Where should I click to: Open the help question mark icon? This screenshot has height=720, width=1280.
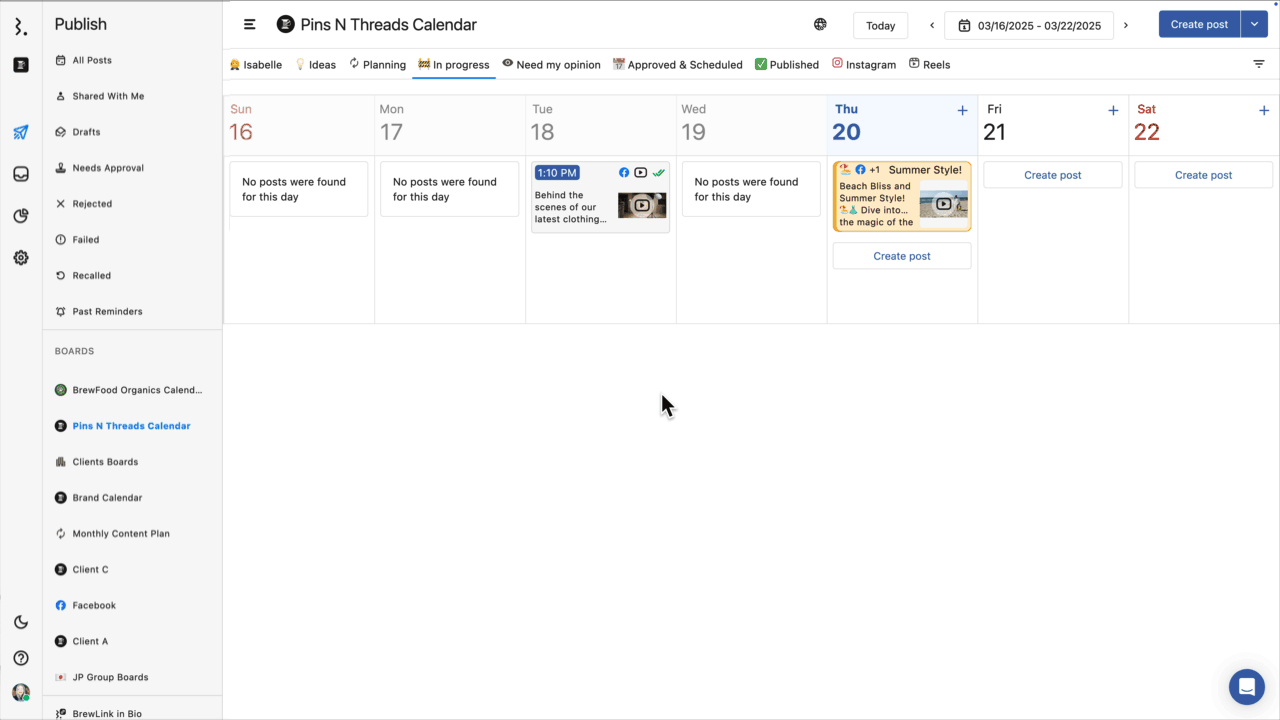point(21,658)
